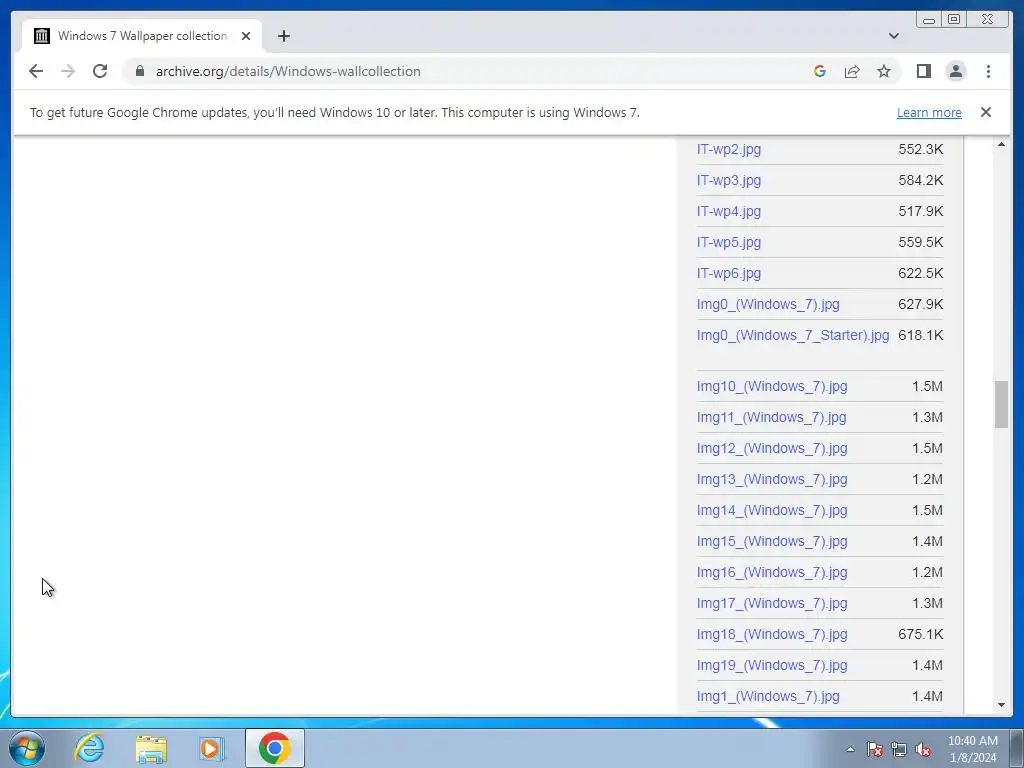Reload the current page

click(100, 71)
